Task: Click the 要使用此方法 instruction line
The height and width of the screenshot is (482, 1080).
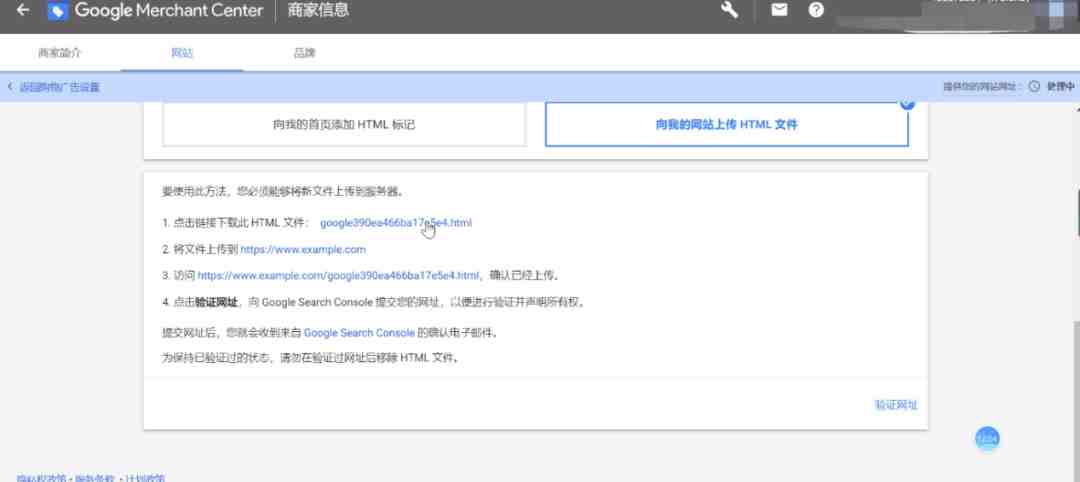Action: (x=282, y=191)
